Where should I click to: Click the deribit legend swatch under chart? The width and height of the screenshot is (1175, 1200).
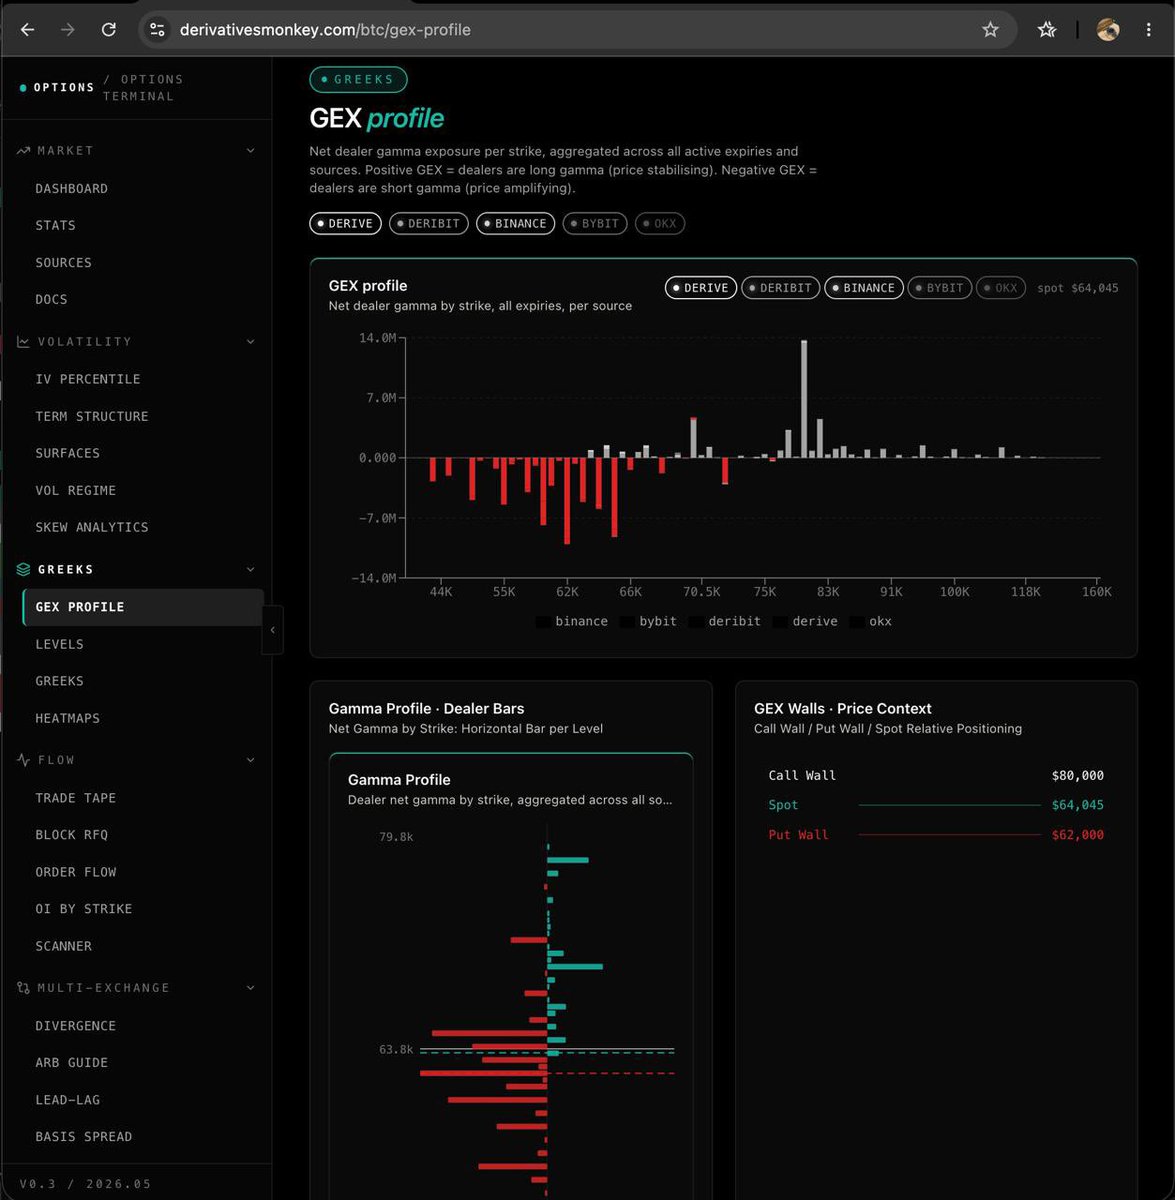pyautogui.click(x=695, y=622)
